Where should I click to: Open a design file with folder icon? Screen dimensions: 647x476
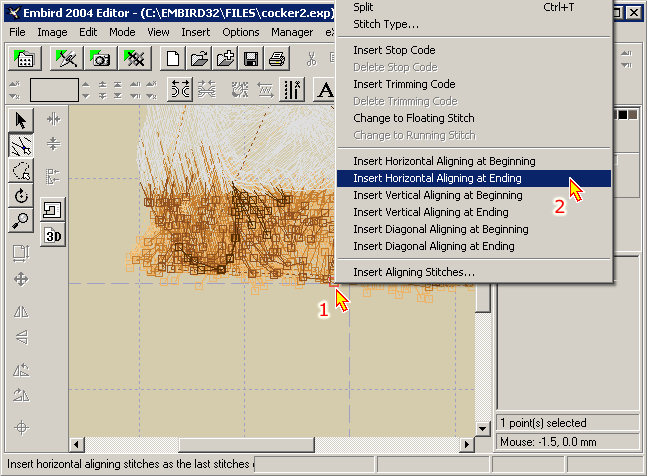[199, 59]
